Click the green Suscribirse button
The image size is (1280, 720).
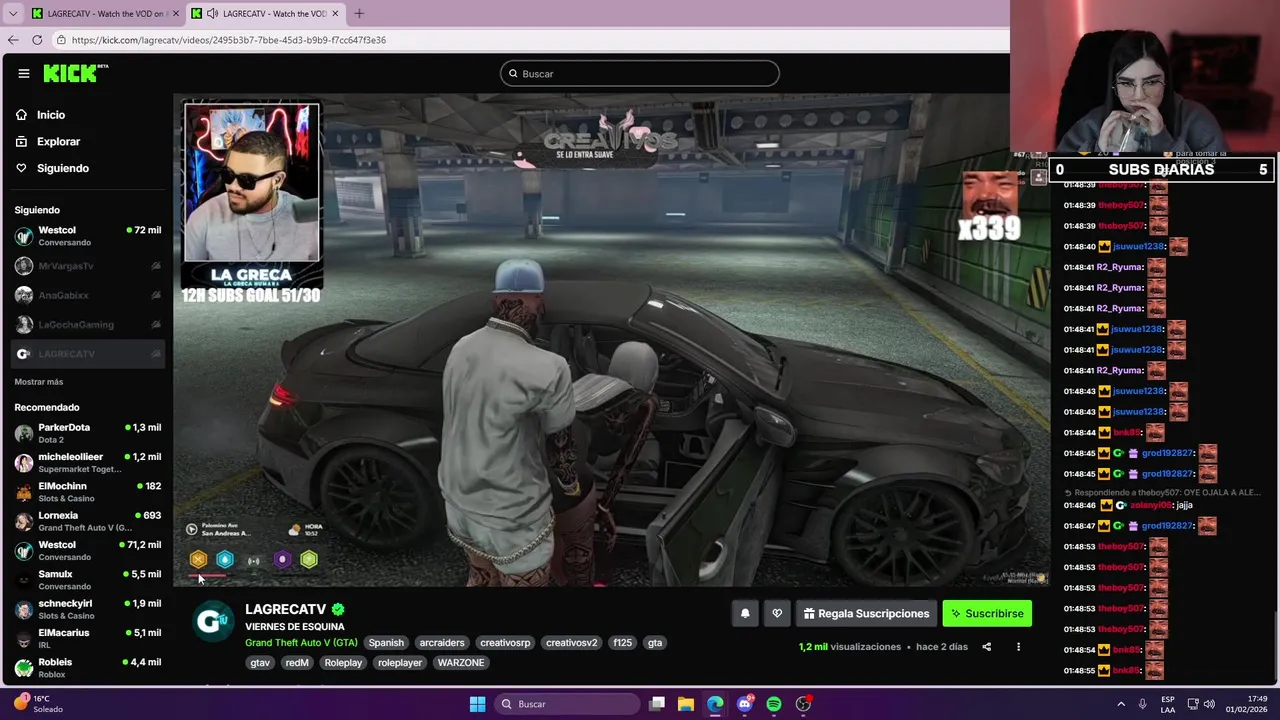tap(987, 614)
